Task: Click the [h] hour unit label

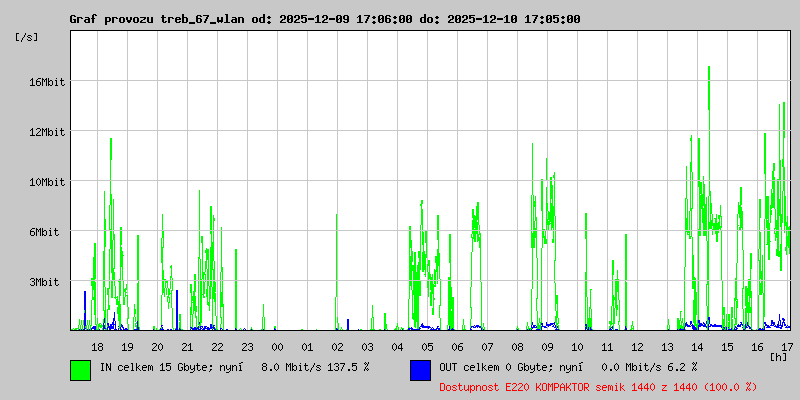Action: [x=779, y=356]
